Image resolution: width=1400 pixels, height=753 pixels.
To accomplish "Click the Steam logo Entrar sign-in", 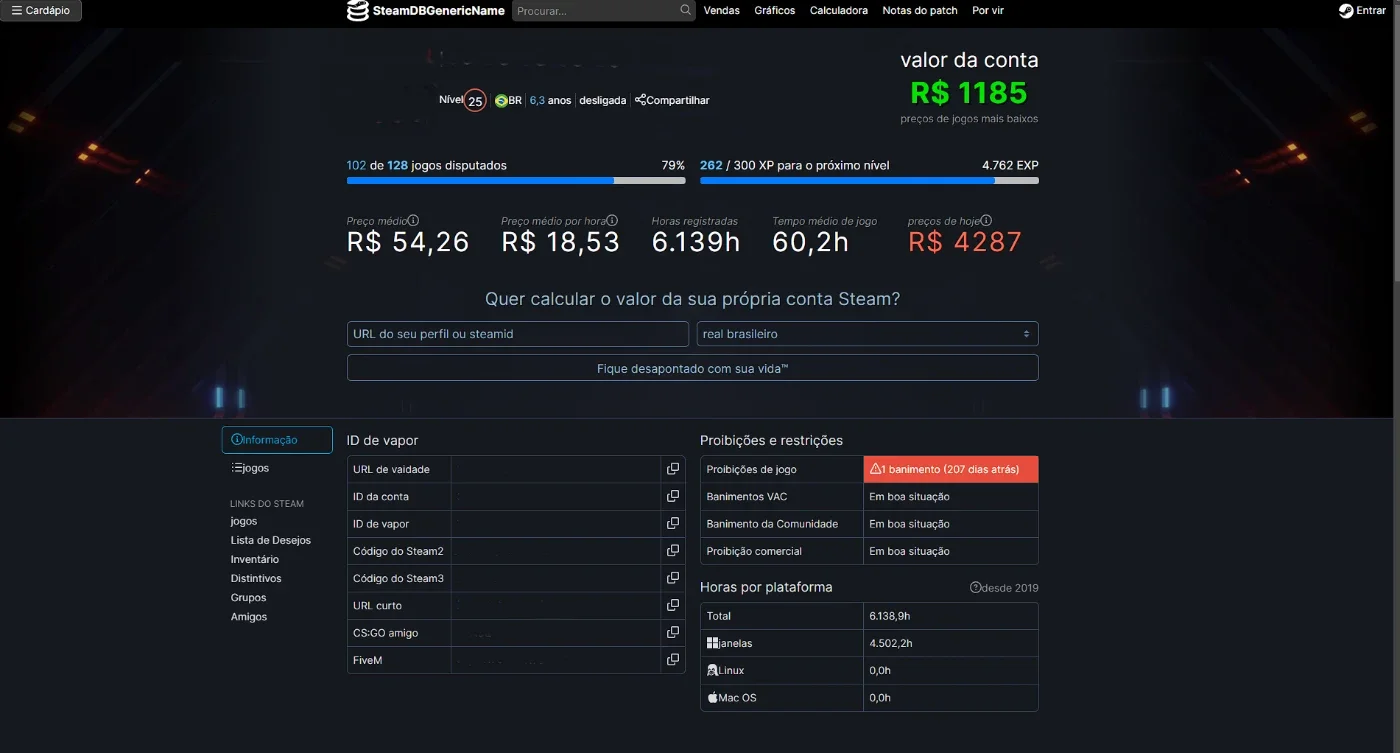I will pyautogui.click(x=1362, y=11).
